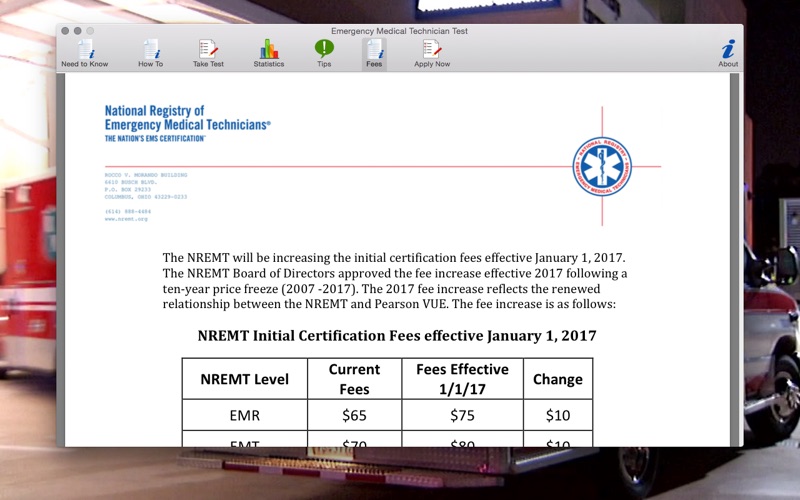Click the Change column header
Screen dimensions: 800x500
point(558,379)
